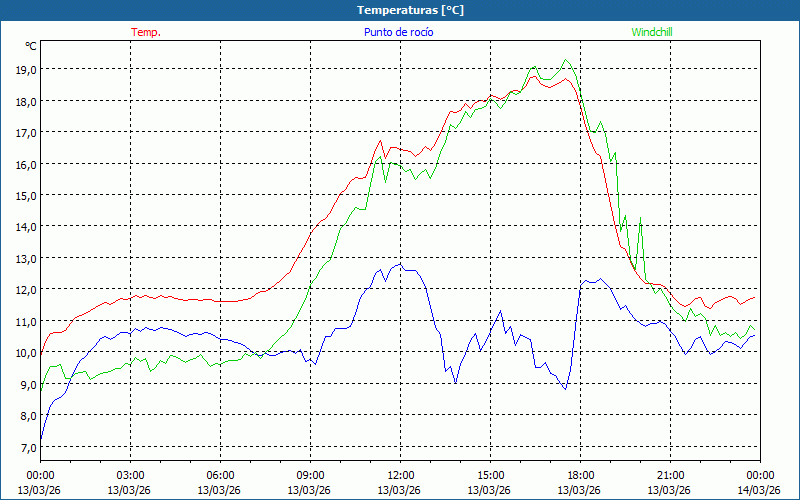Image resolution: width=800 pixels, height=500 pixels.
Task: Choose the 12:00 time axis label
Action: (x=400, y=475)
